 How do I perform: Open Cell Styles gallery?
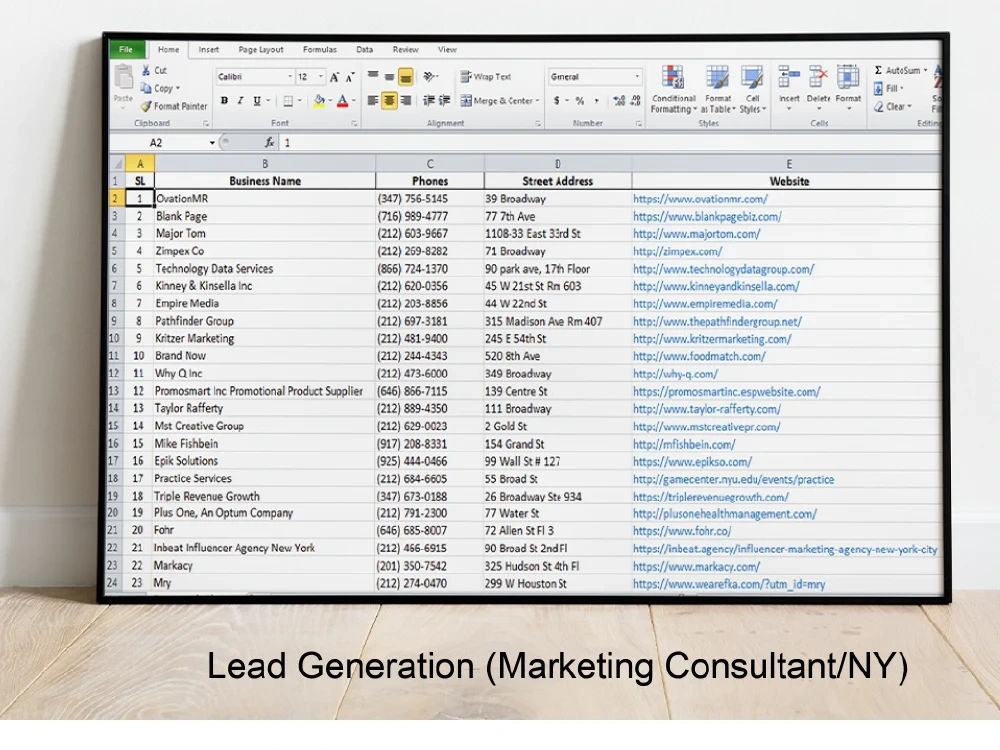(753, 89)
